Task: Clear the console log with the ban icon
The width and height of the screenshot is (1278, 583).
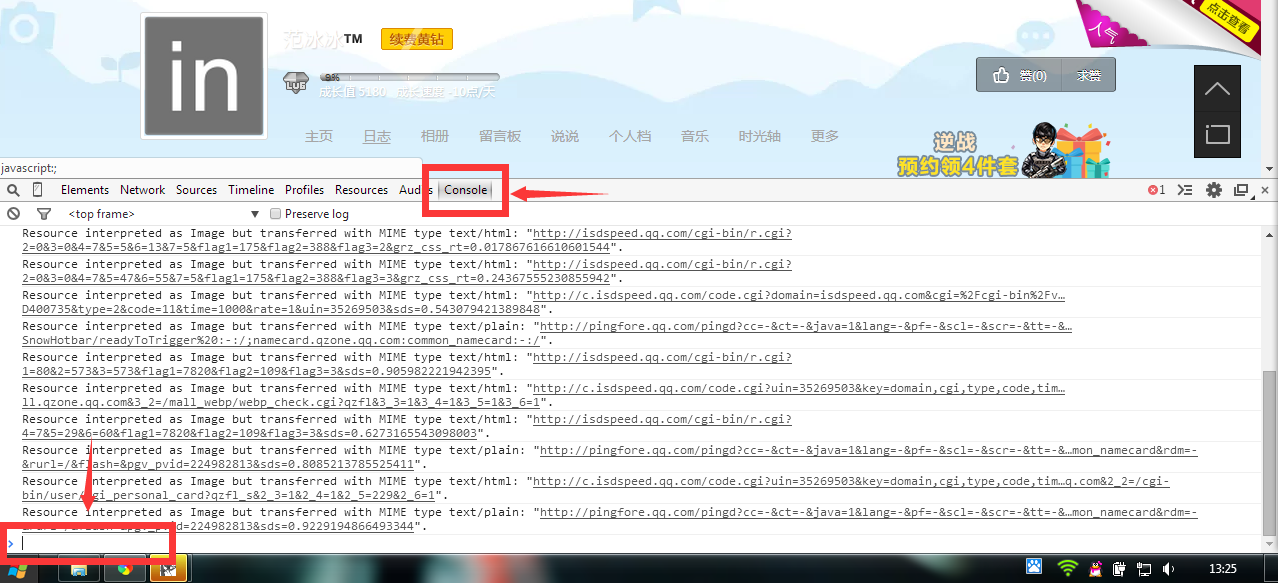Action: point(13,214)
